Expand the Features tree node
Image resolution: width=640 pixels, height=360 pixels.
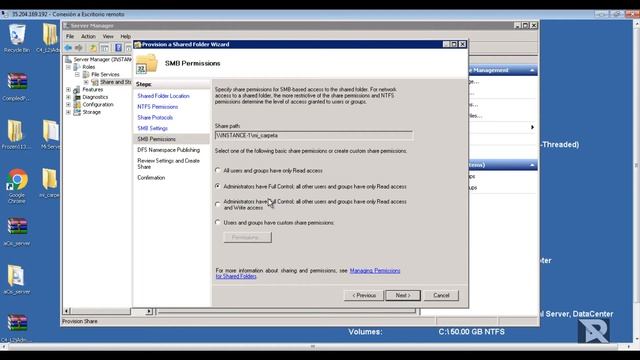[69, 89]
